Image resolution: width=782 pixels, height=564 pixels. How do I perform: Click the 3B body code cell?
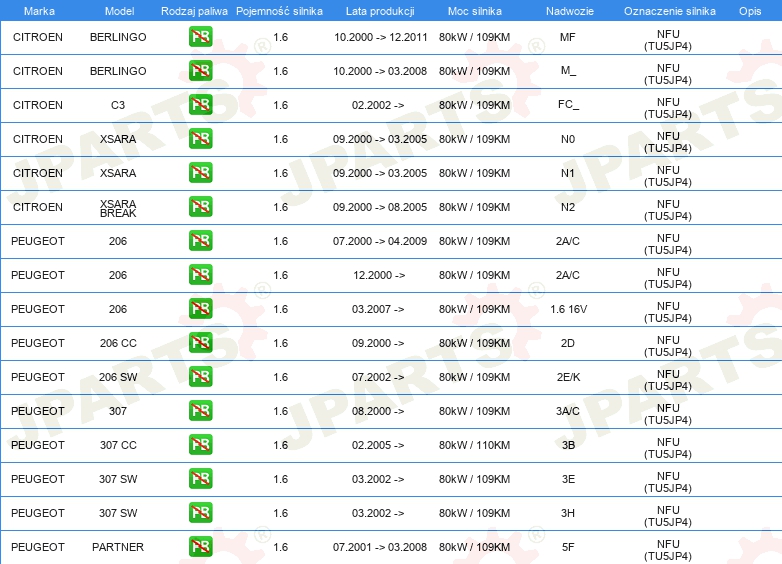(569, 445)
